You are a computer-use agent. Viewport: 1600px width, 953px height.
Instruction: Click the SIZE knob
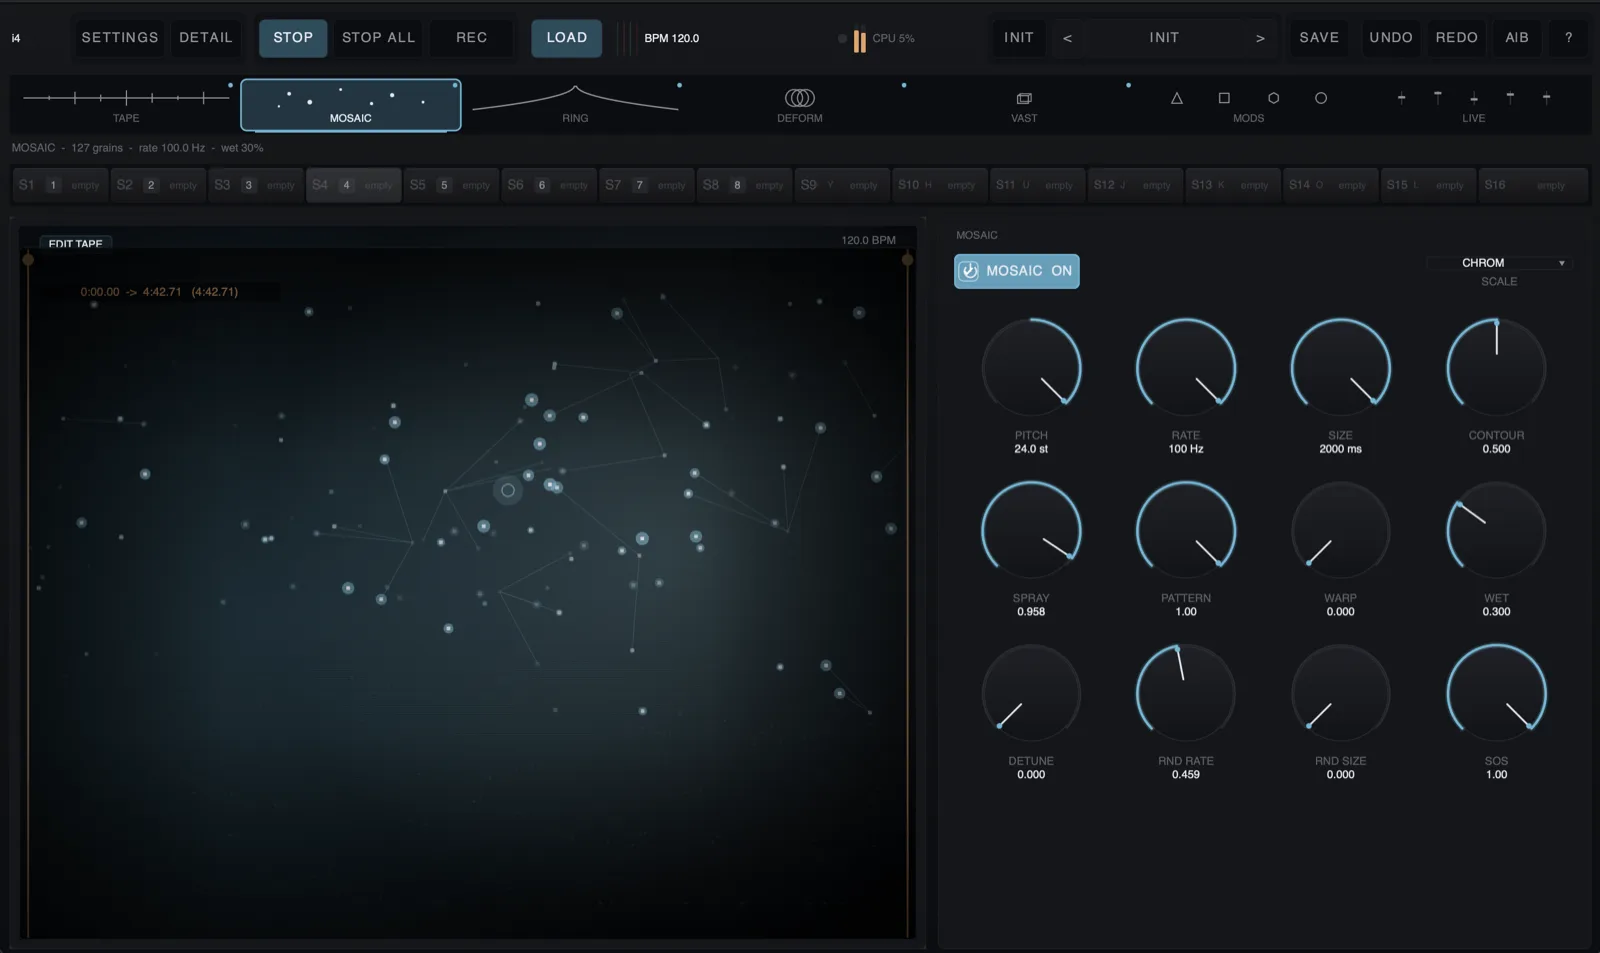tap(1341, 368)
